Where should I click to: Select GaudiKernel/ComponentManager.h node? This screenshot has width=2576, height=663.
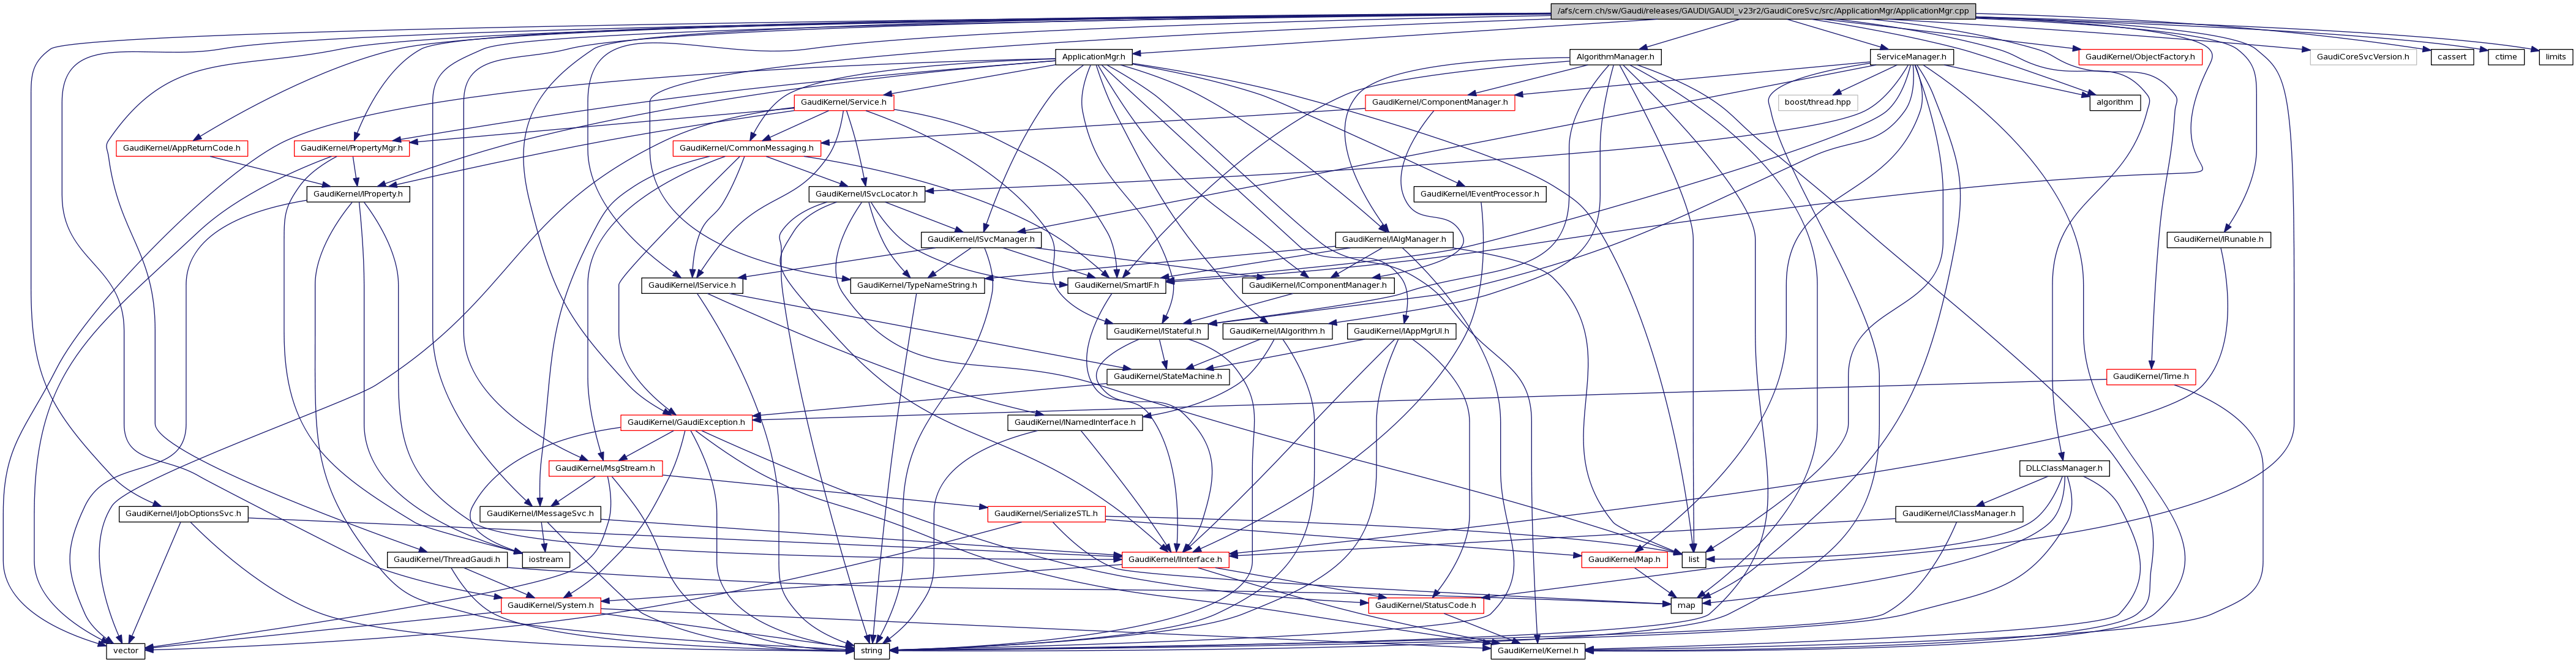click(1439, 103)
